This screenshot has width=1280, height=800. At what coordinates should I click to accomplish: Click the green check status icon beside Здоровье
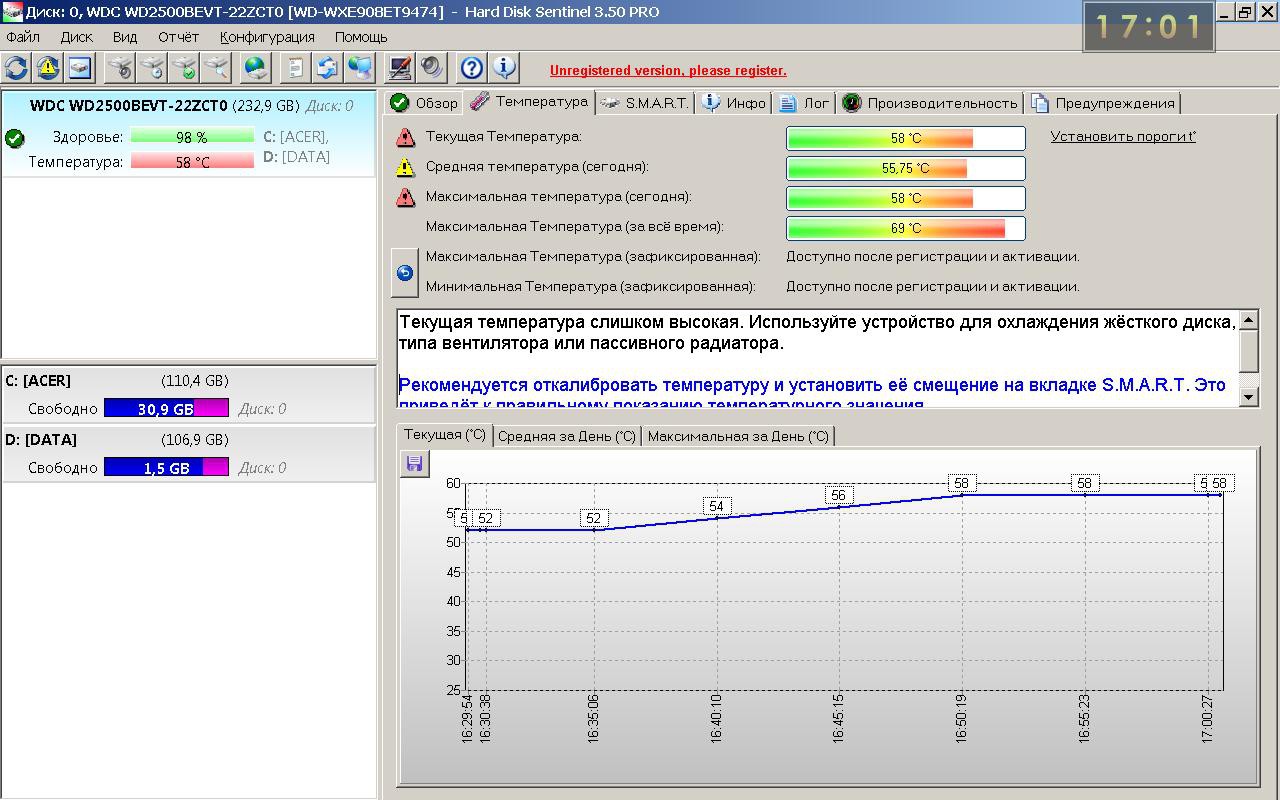pyautogui.click(x=14, y=138)
